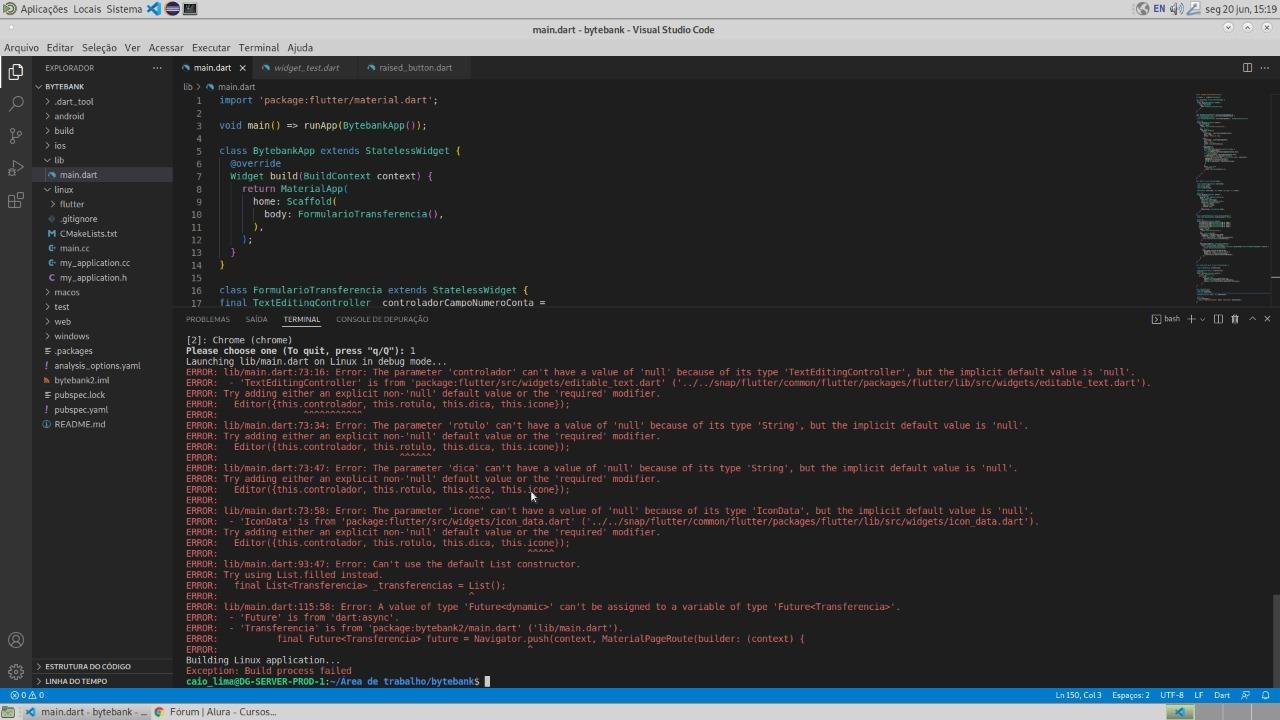Switch to raised_button.dart tab
Screen dimensions: 1280x720
pyautogui.click(x=414, y=68)
